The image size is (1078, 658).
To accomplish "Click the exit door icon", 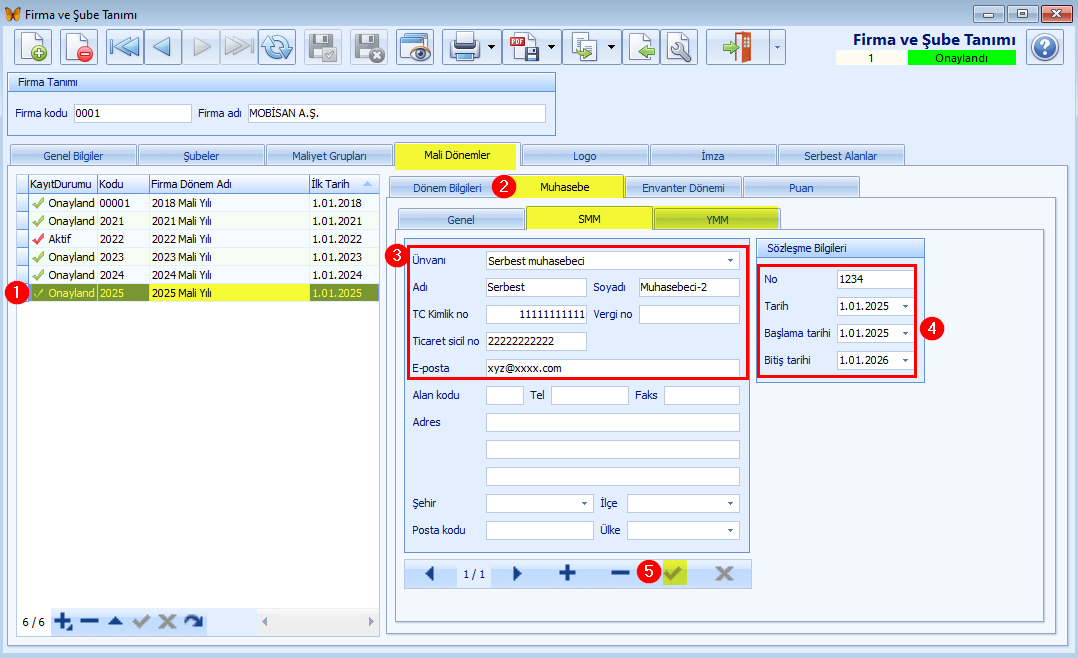I will pyautogui.click(x=737, y=47).
